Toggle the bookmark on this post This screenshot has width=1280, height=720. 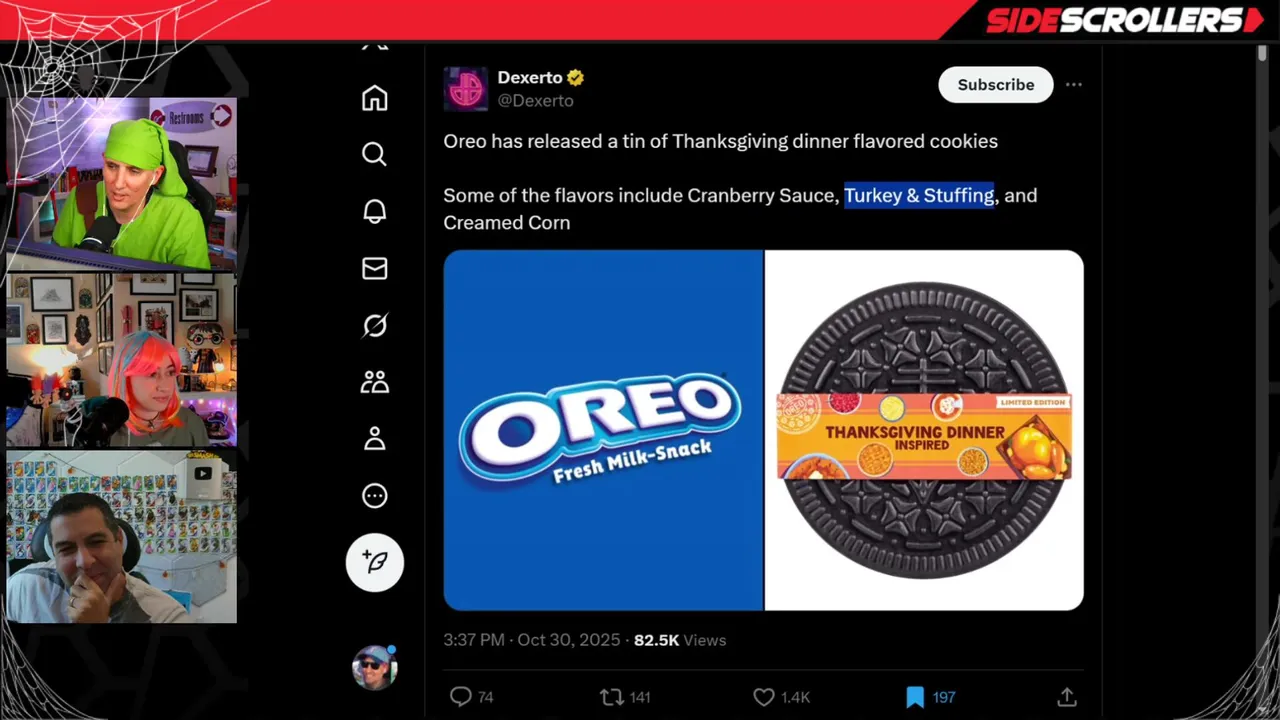915,697
